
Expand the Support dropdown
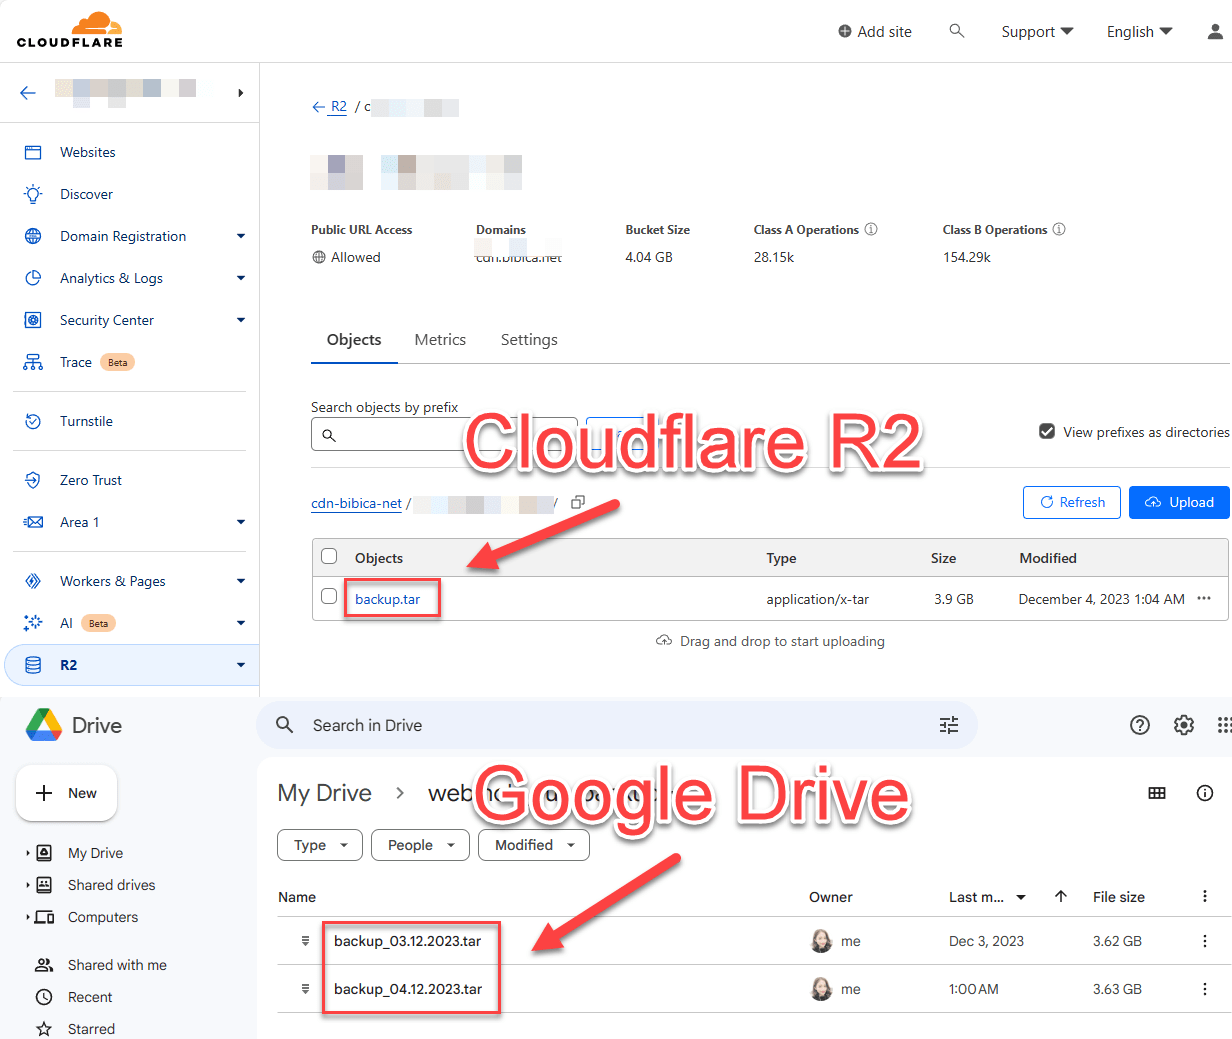coord(1037,31)
